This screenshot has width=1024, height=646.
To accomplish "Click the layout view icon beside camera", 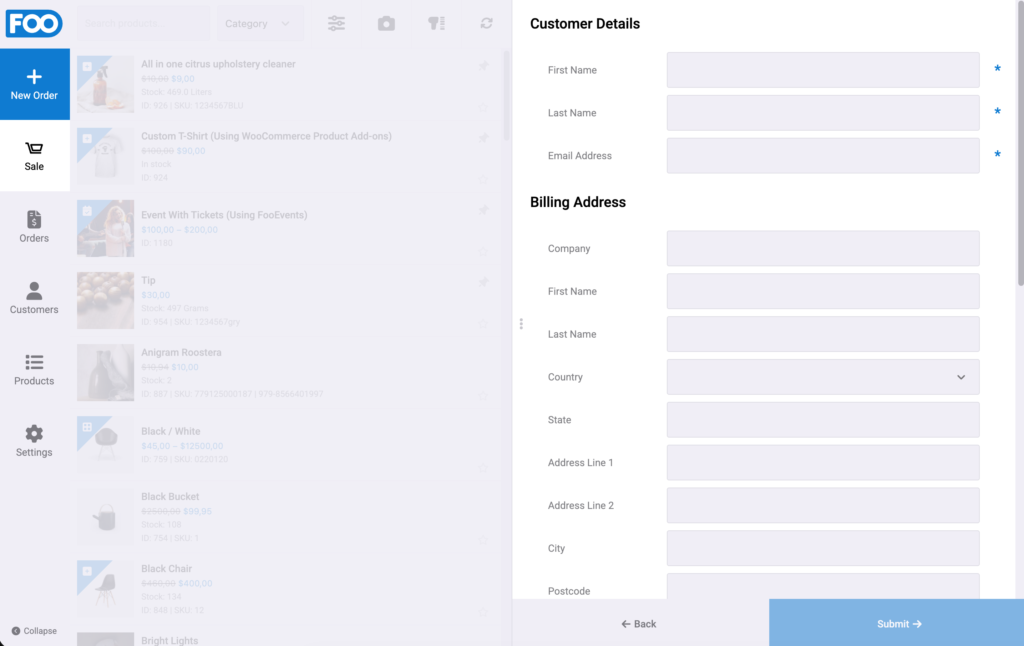I will click(x=436, y=24).
